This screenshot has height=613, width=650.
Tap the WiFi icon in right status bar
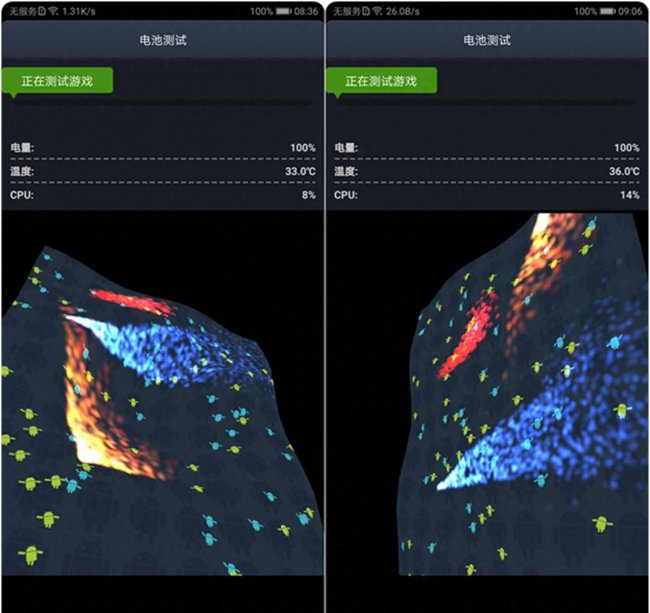pyautogui.click(x=377, y=11)
